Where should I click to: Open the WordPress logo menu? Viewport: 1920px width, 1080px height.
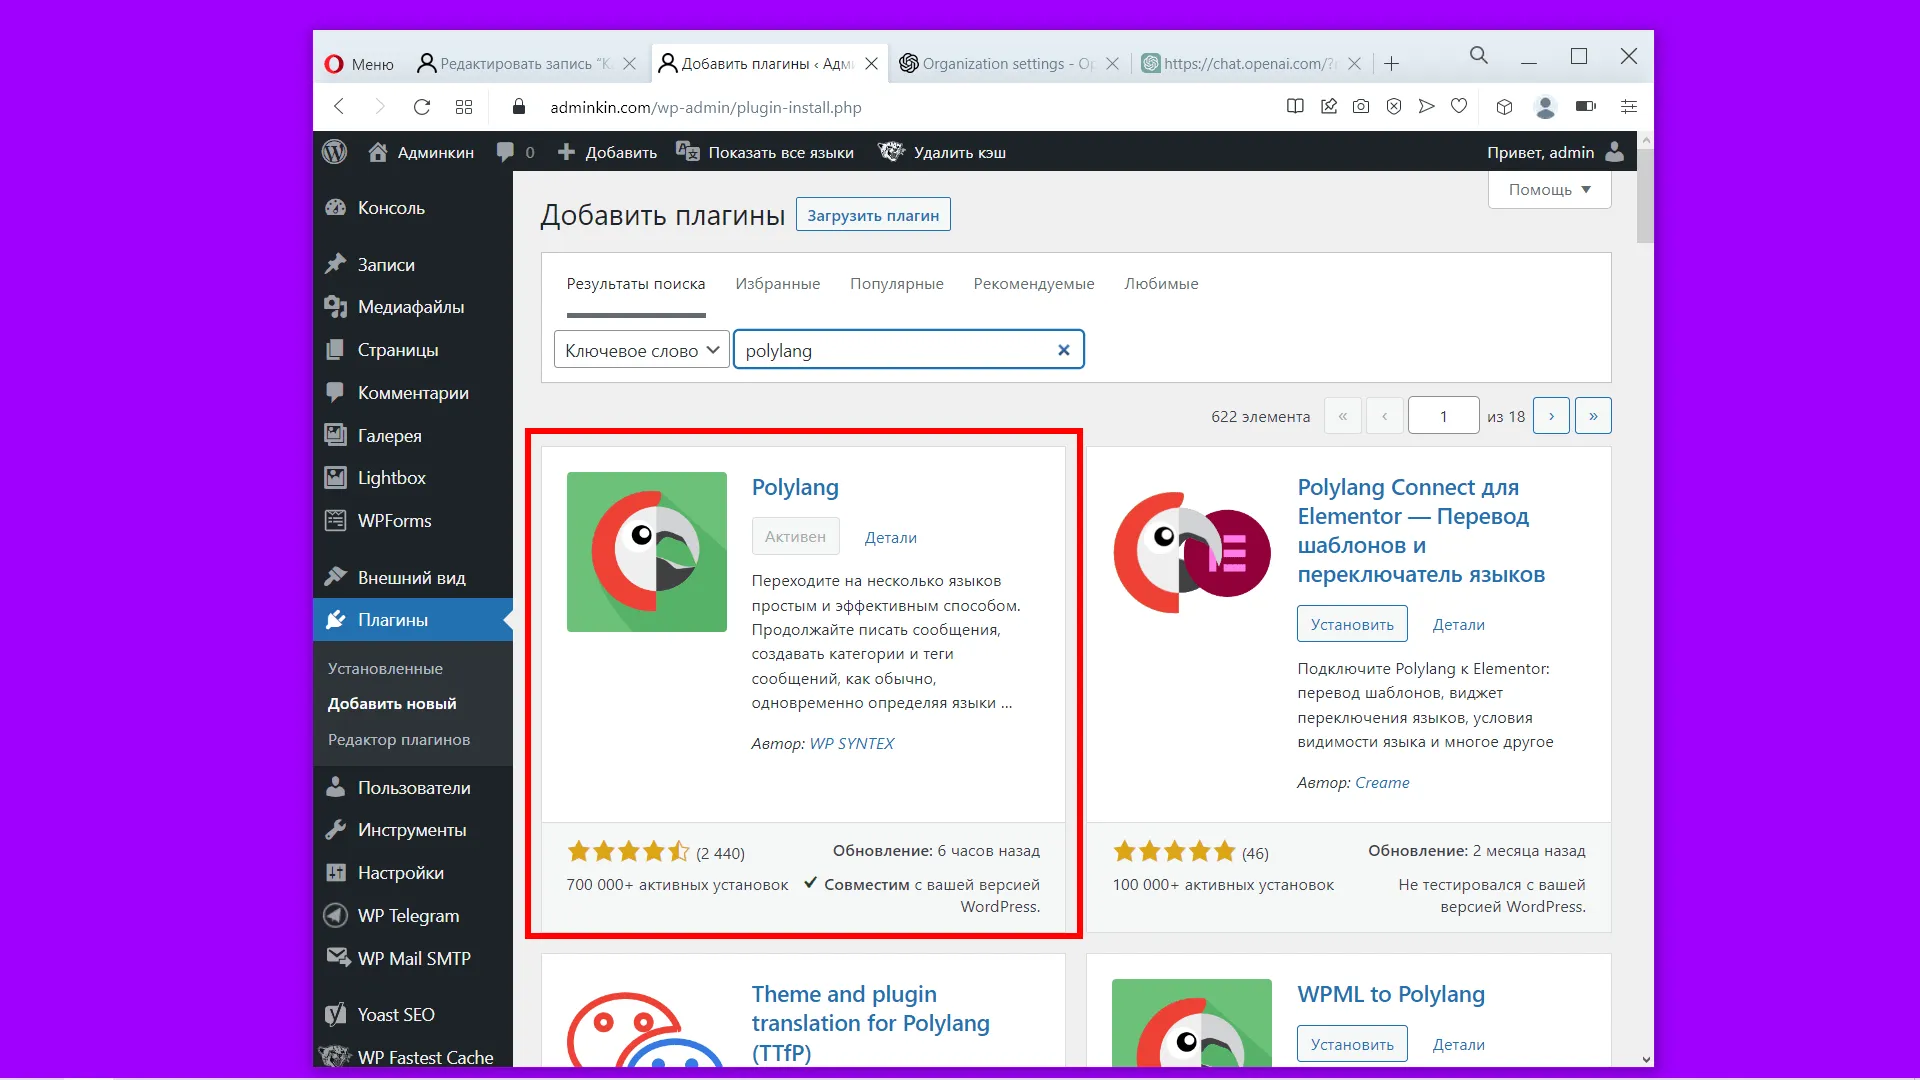pyautogui.click(x=335, y=152)
